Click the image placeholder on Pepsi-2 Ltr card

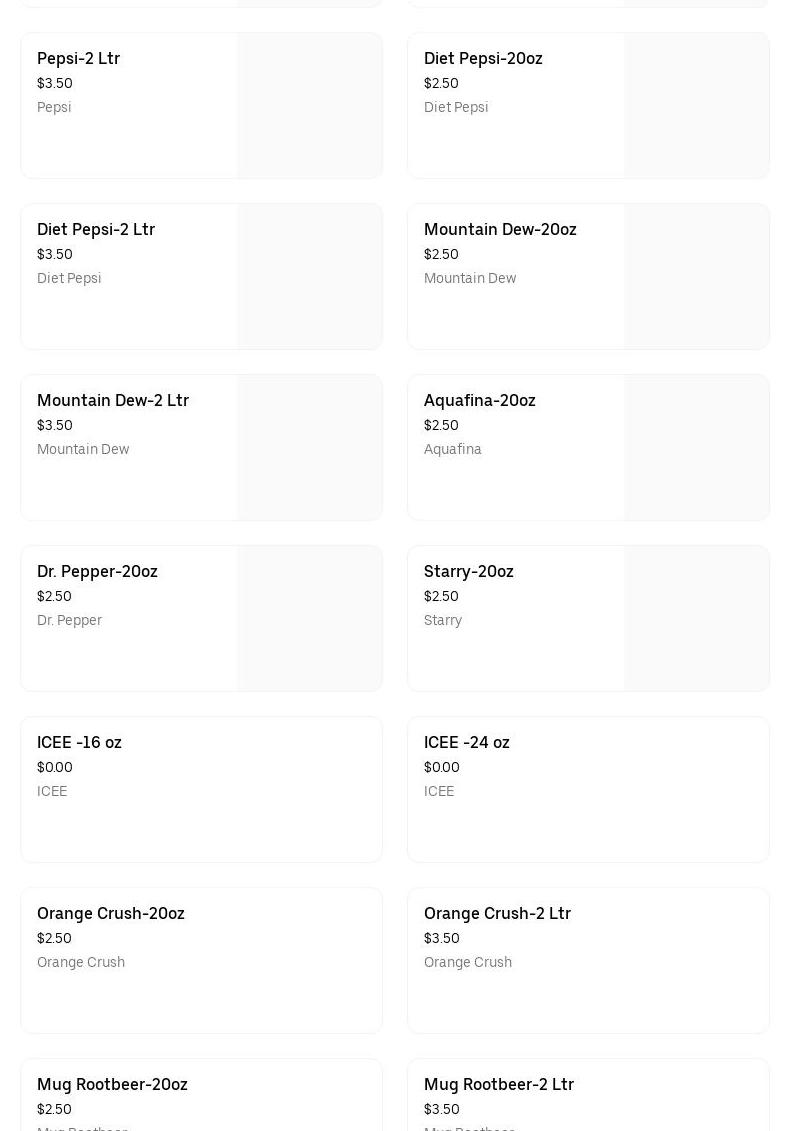tap(310, 106)
